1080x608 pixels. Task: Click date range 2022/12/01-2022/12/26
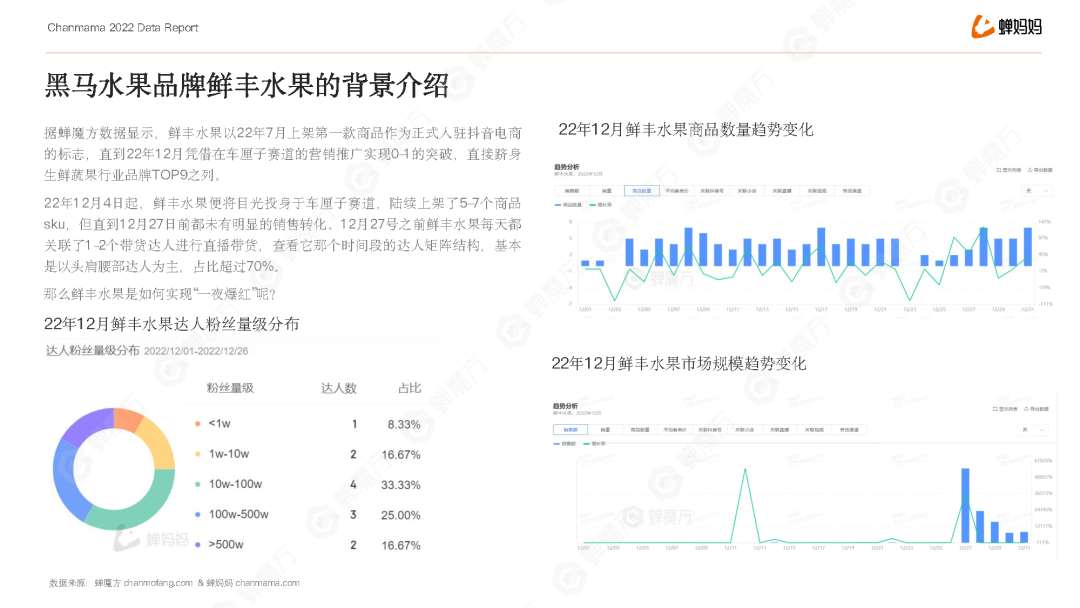tap(196, 351)
